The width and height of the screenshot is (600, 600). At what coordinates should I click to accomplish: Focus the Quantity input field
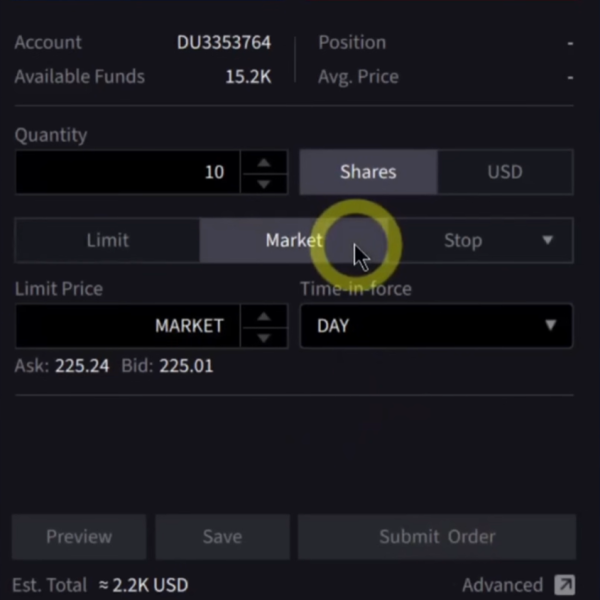coord(127,172)
